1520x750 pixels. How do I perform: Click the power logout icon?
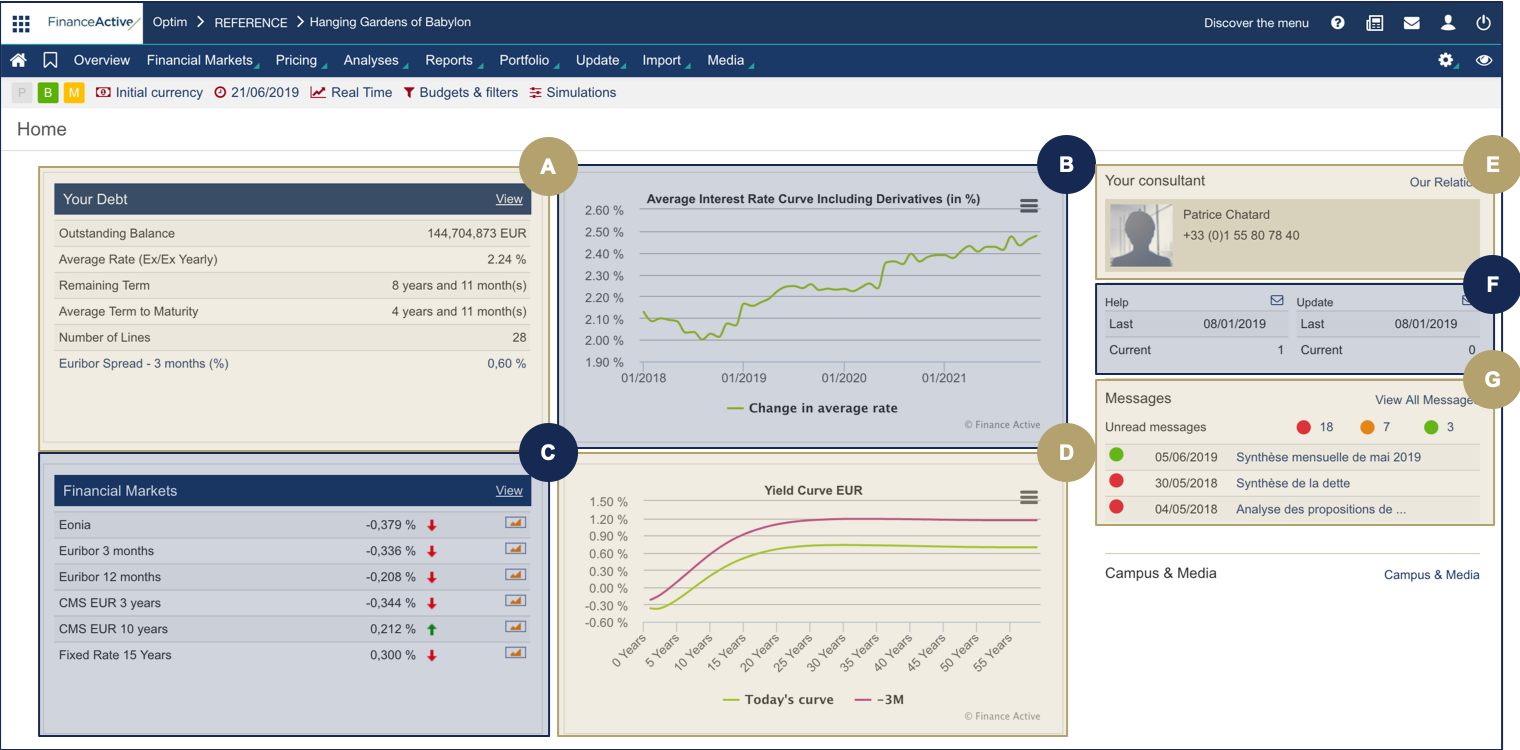pos(1483,23)
